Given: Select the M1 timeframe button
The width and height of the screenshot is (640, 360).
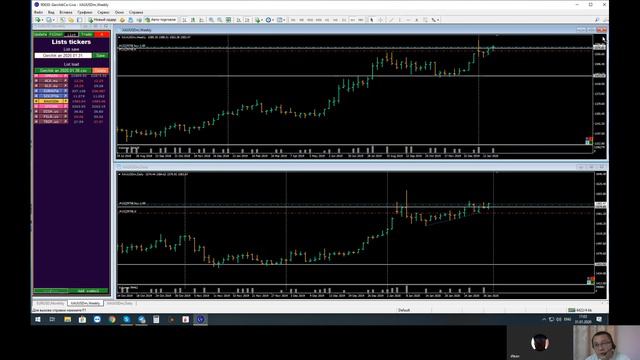Looking at the screenshot, I should pyautogui.click(x=293, y=20).
